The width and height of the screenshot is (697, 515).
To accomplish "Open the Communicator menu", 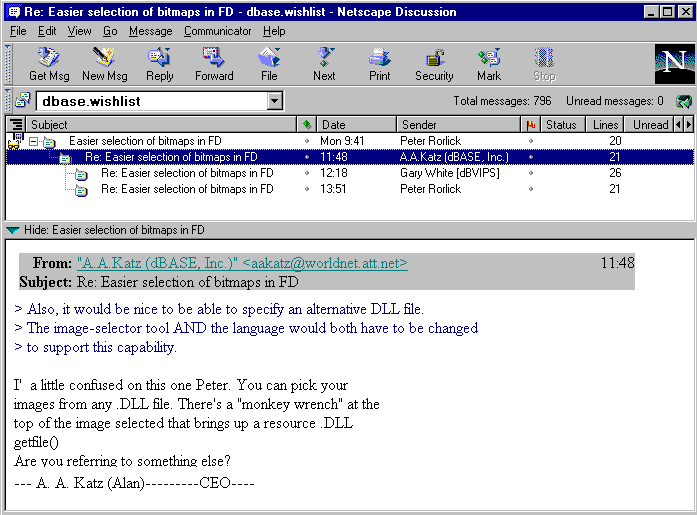I will (x=217, y=31).
